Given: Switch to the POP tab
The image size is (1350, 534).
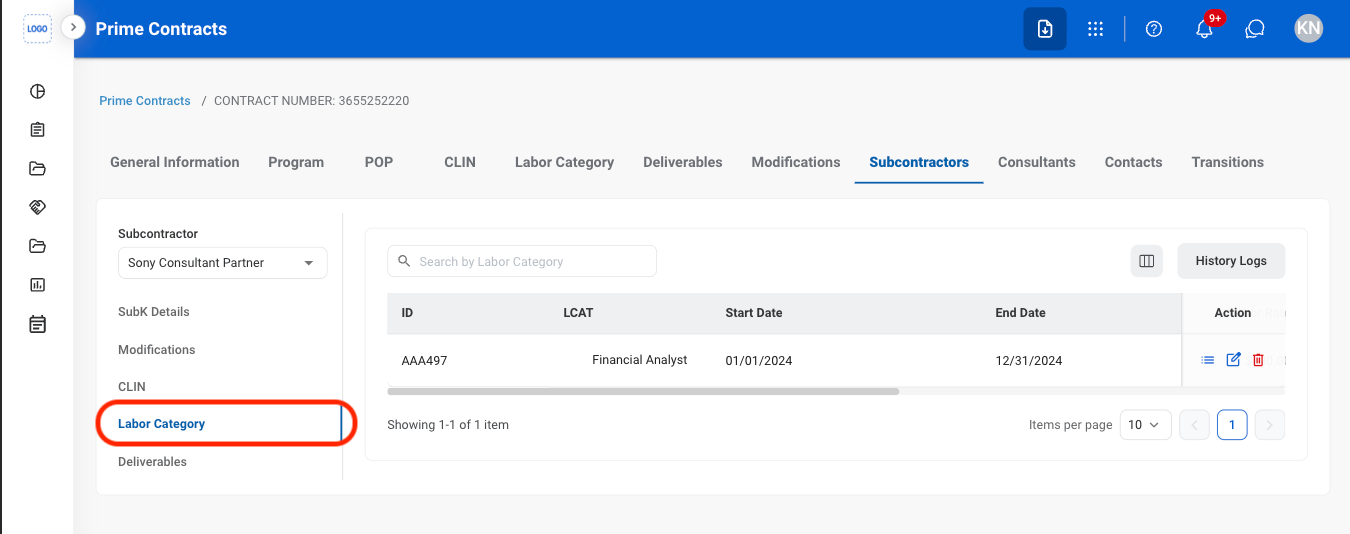Looking at the screenshot, I should coord(379,162).
